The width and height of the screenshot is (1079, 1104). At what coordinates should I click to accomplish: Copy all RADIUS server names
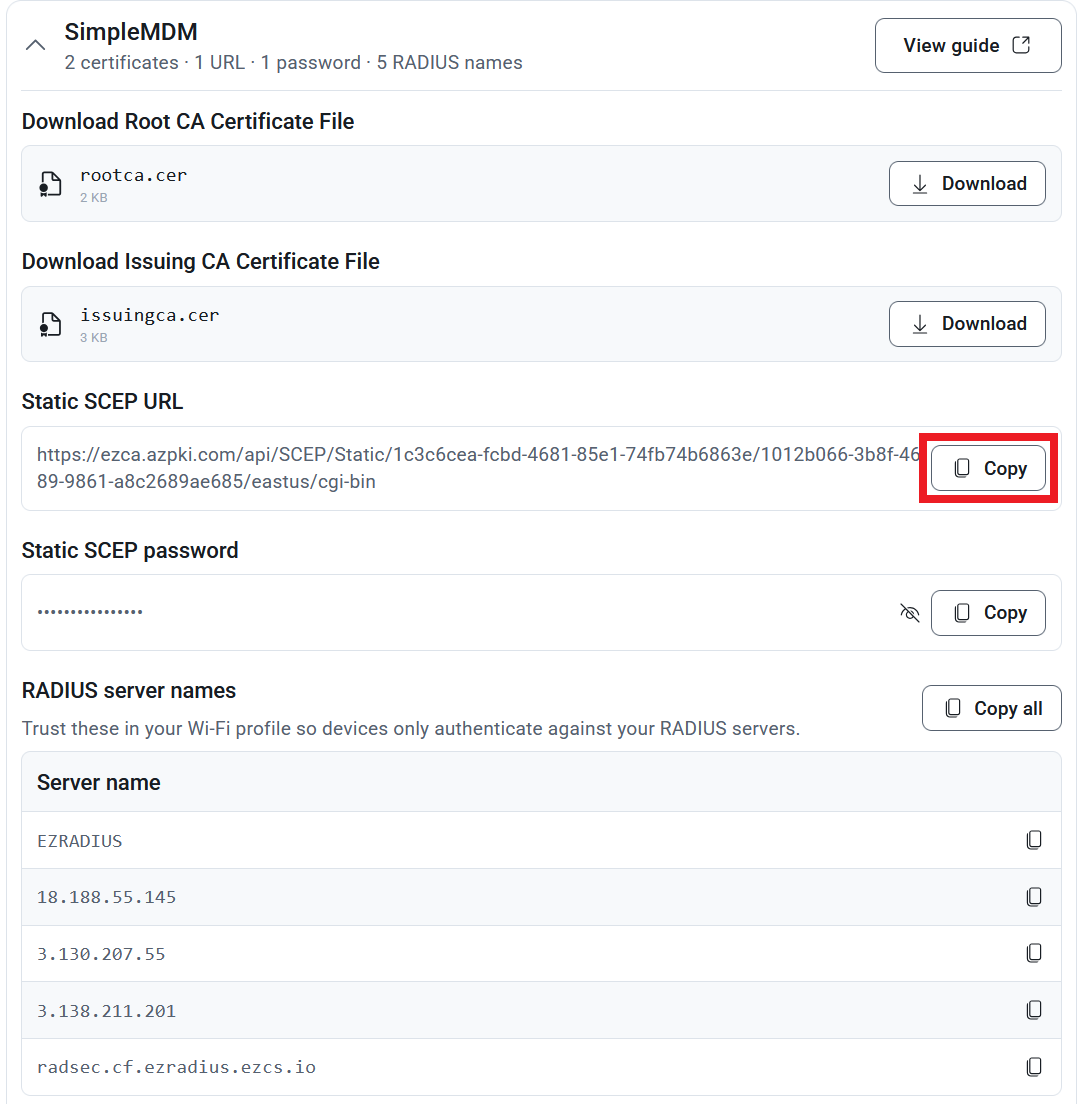pos(992,708)
